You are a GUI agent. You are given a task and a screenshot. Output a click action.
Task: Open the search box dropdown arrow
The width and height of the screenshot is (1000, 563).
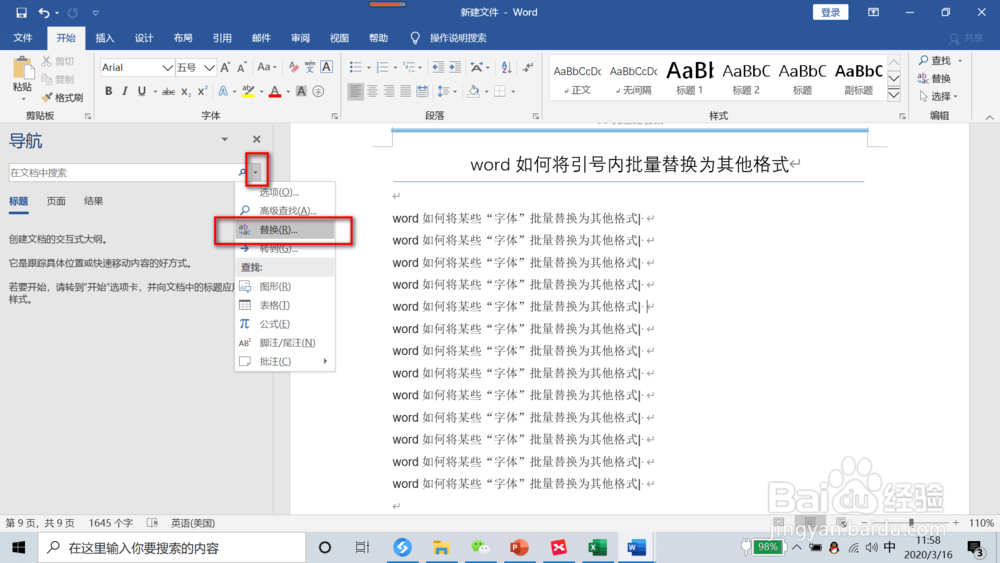click(x=256, y=172)
